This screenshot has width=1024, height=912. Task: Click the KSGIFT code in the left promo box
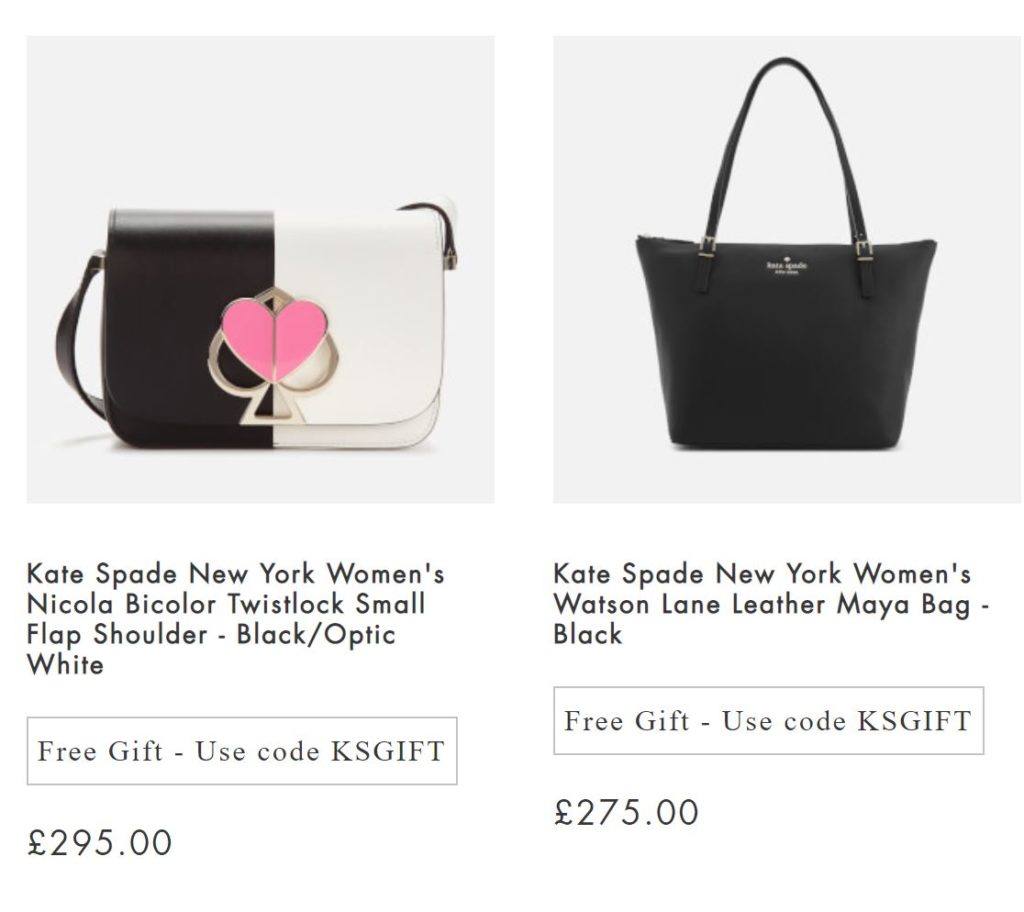click(388, 751)
